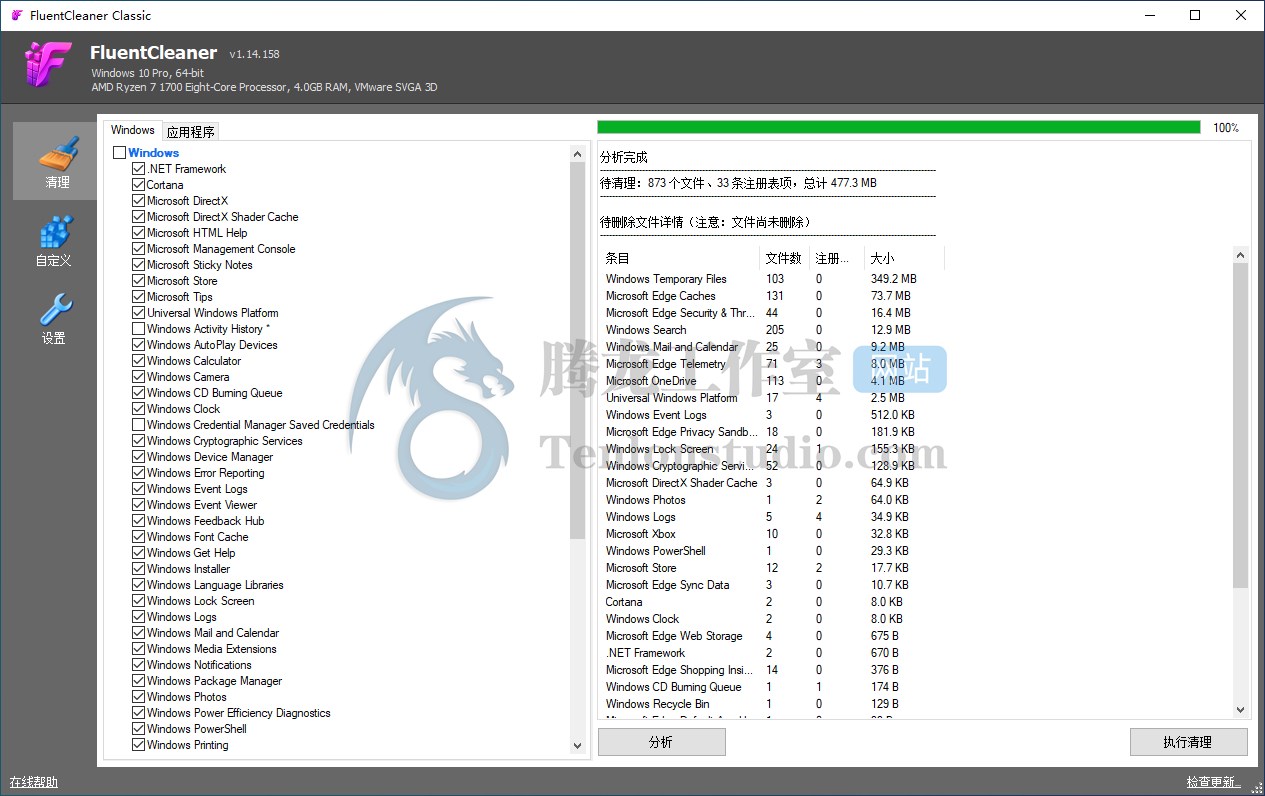Select Windows Event Logs result row

(x=773, y=415)
